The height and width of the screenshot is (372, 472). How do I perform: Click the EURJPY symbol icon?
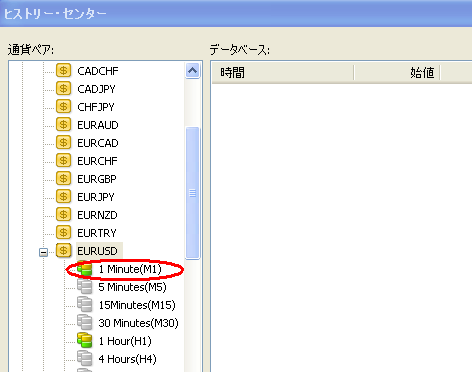(63, 197)
